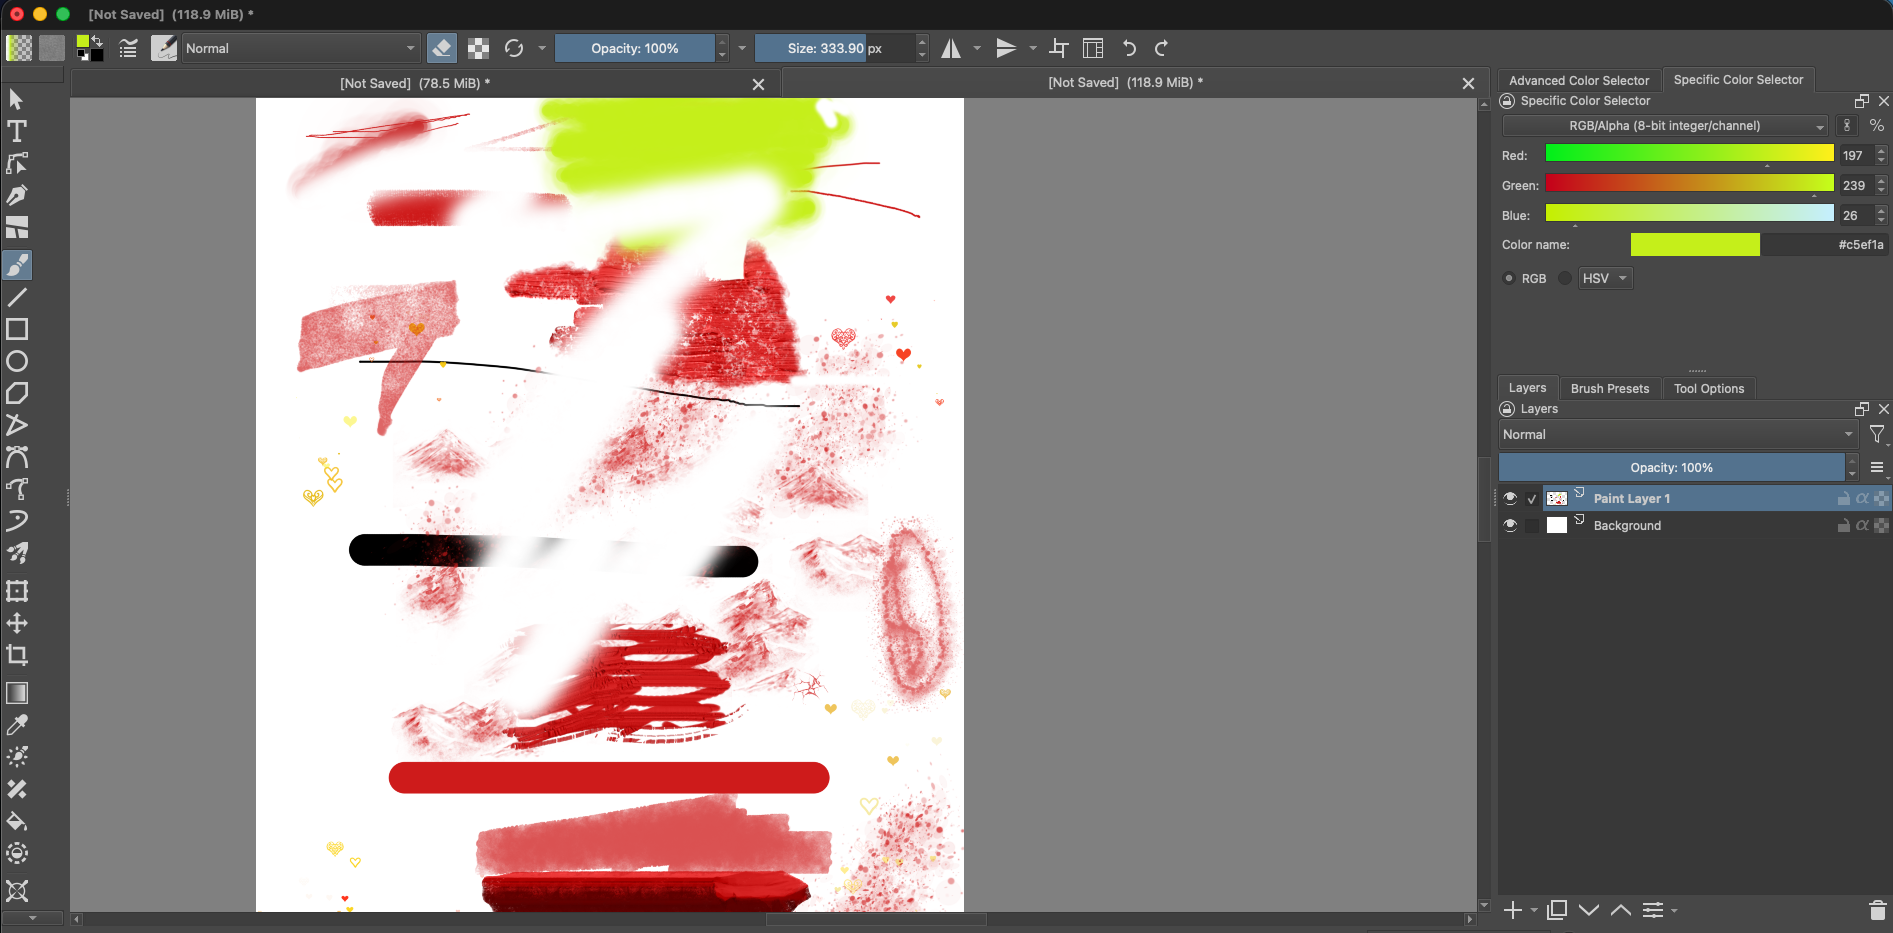
Task: Select the Fill bucket tool
Action: click(17, 821)
